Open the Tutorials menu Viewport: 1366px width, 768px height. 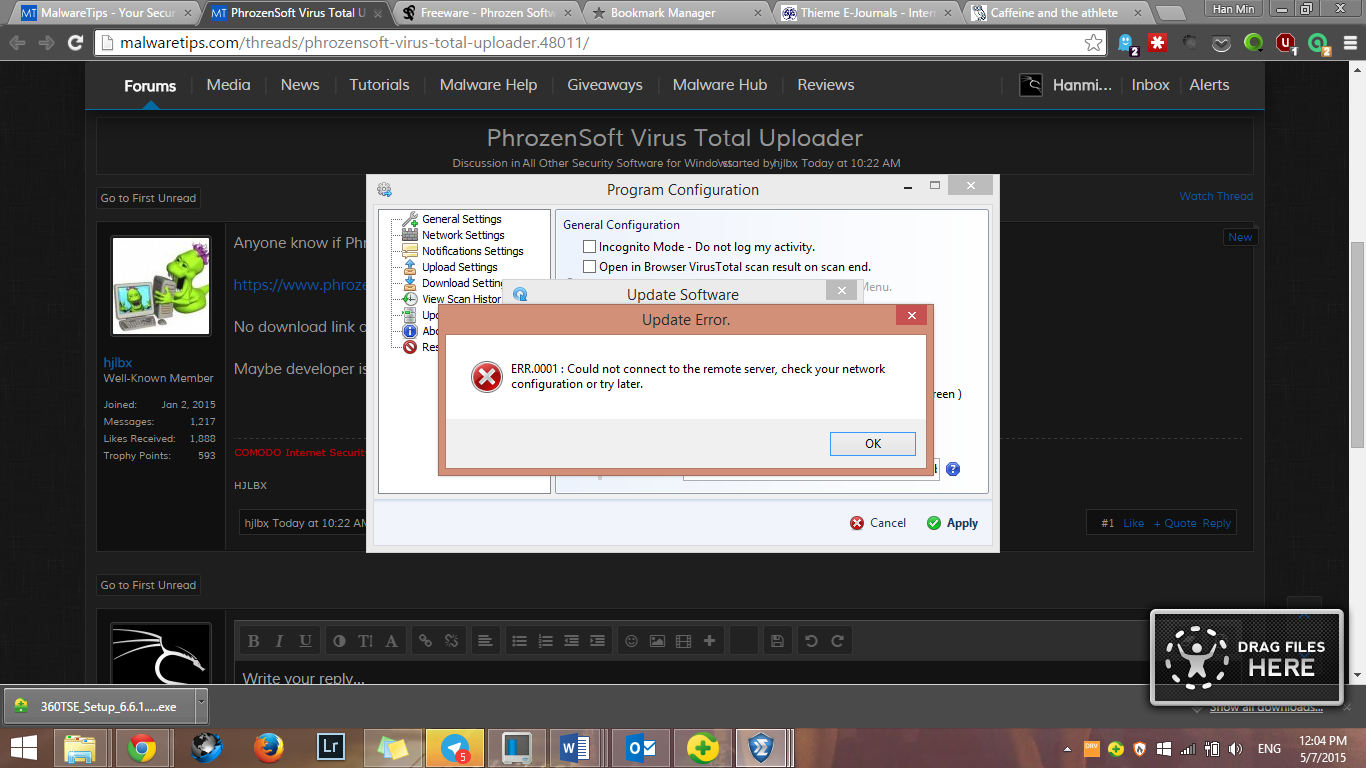pos(379,85)
